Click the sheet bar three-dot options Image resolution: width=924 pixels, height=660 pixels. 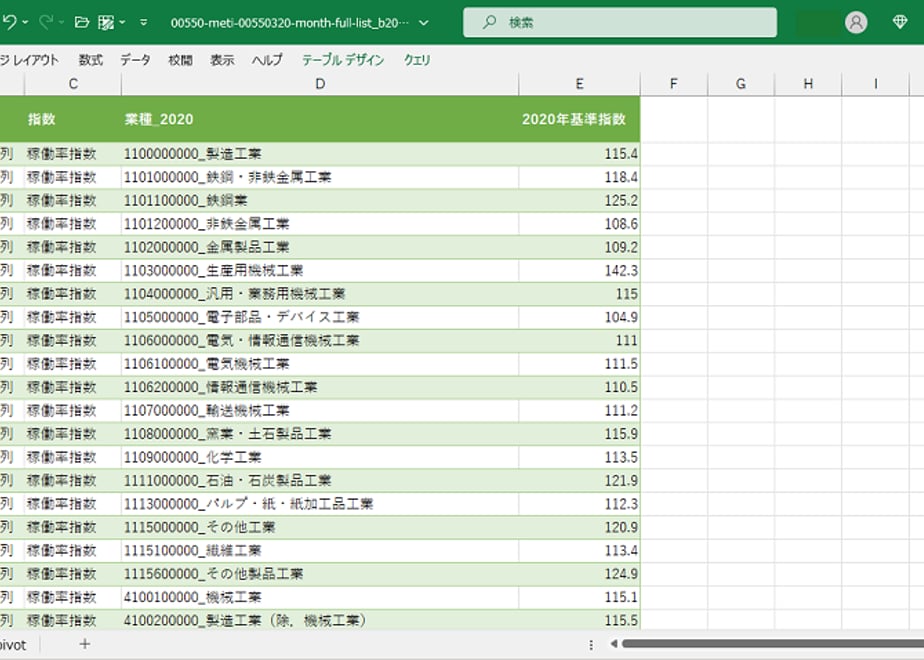point(591,645)
